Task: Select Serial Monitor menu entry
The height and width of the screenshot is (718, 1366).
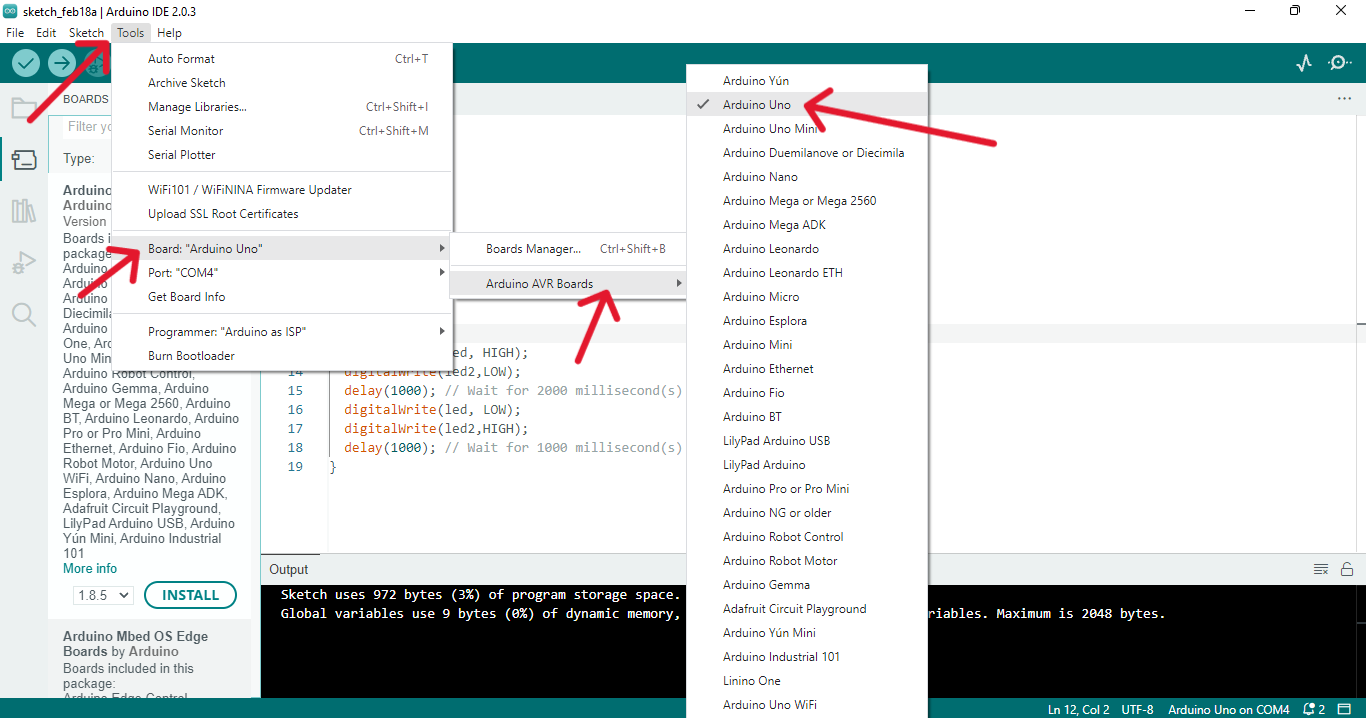Action: tap(282, 131)
